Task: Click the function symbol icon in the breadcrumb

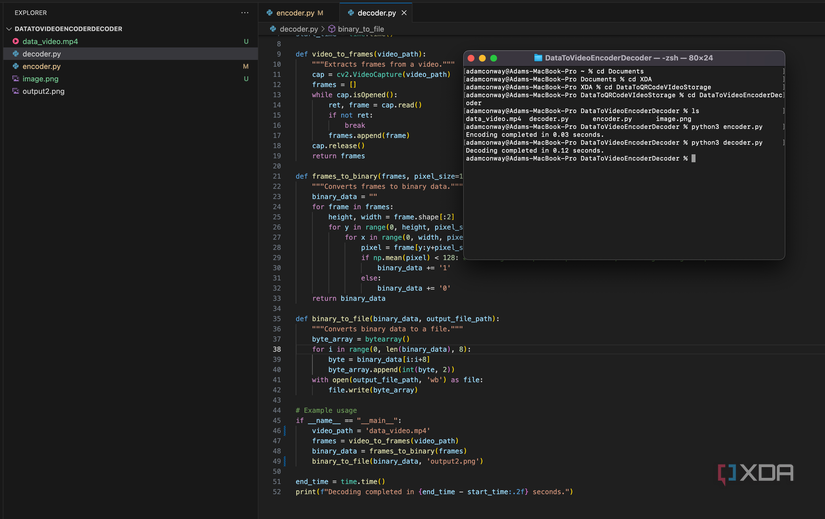Action: 332,29
